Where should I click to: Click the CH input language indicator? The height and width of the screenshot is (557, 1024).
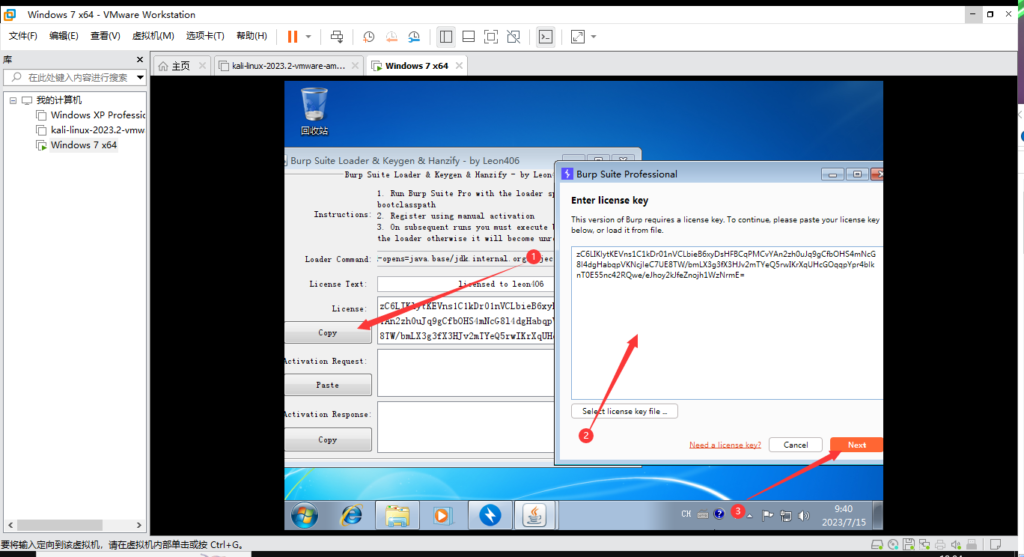click(686, 515)
